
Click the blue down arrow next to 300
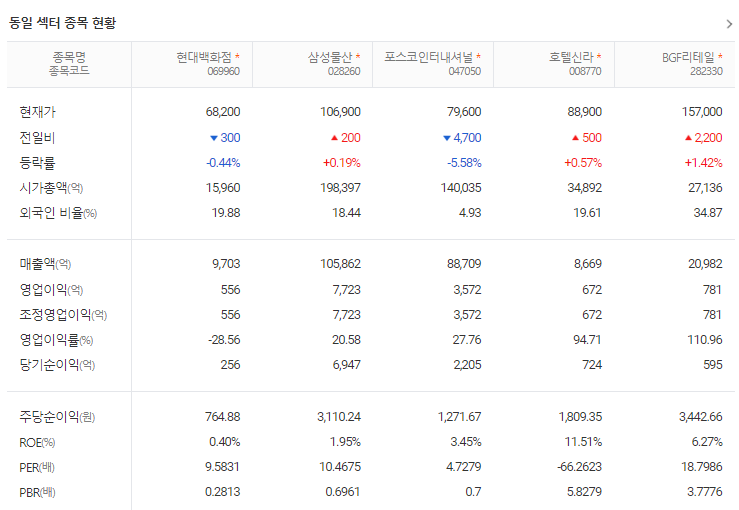click(x=213, y=138)
